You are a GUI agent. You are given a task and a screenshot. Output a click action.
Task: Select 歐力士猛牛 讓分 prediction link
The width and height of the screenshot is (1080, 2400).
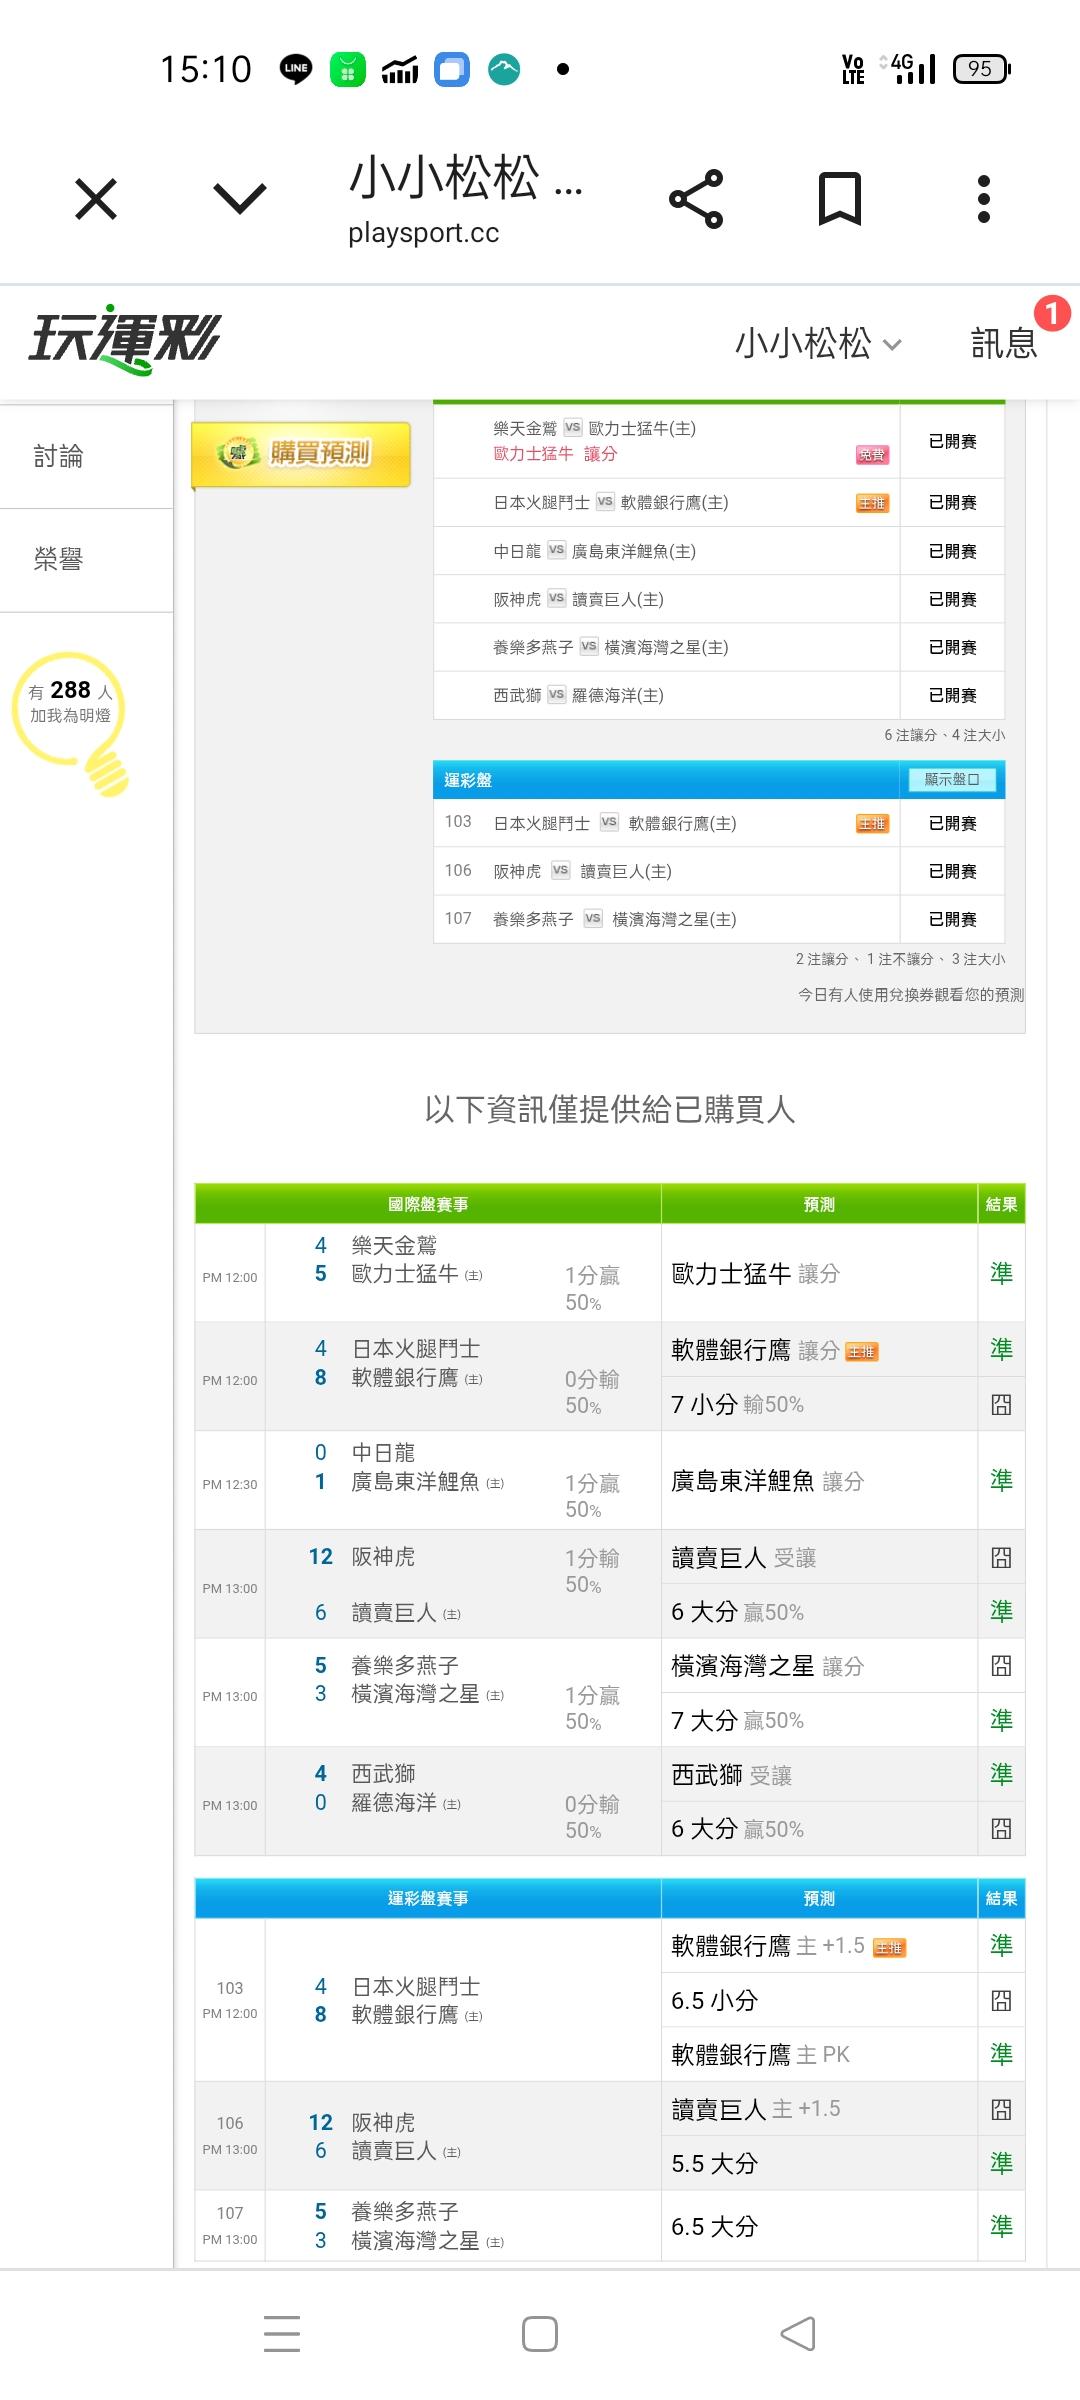555,454
